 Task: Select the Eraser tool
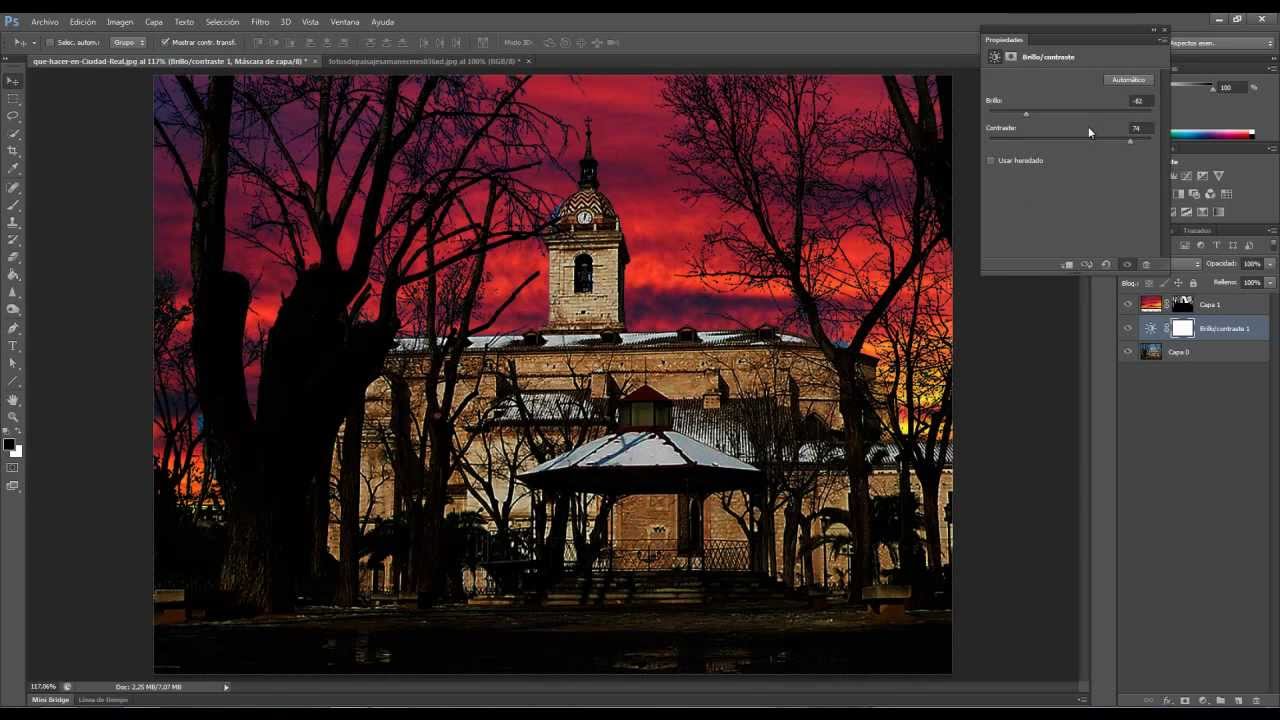point(13,257)
